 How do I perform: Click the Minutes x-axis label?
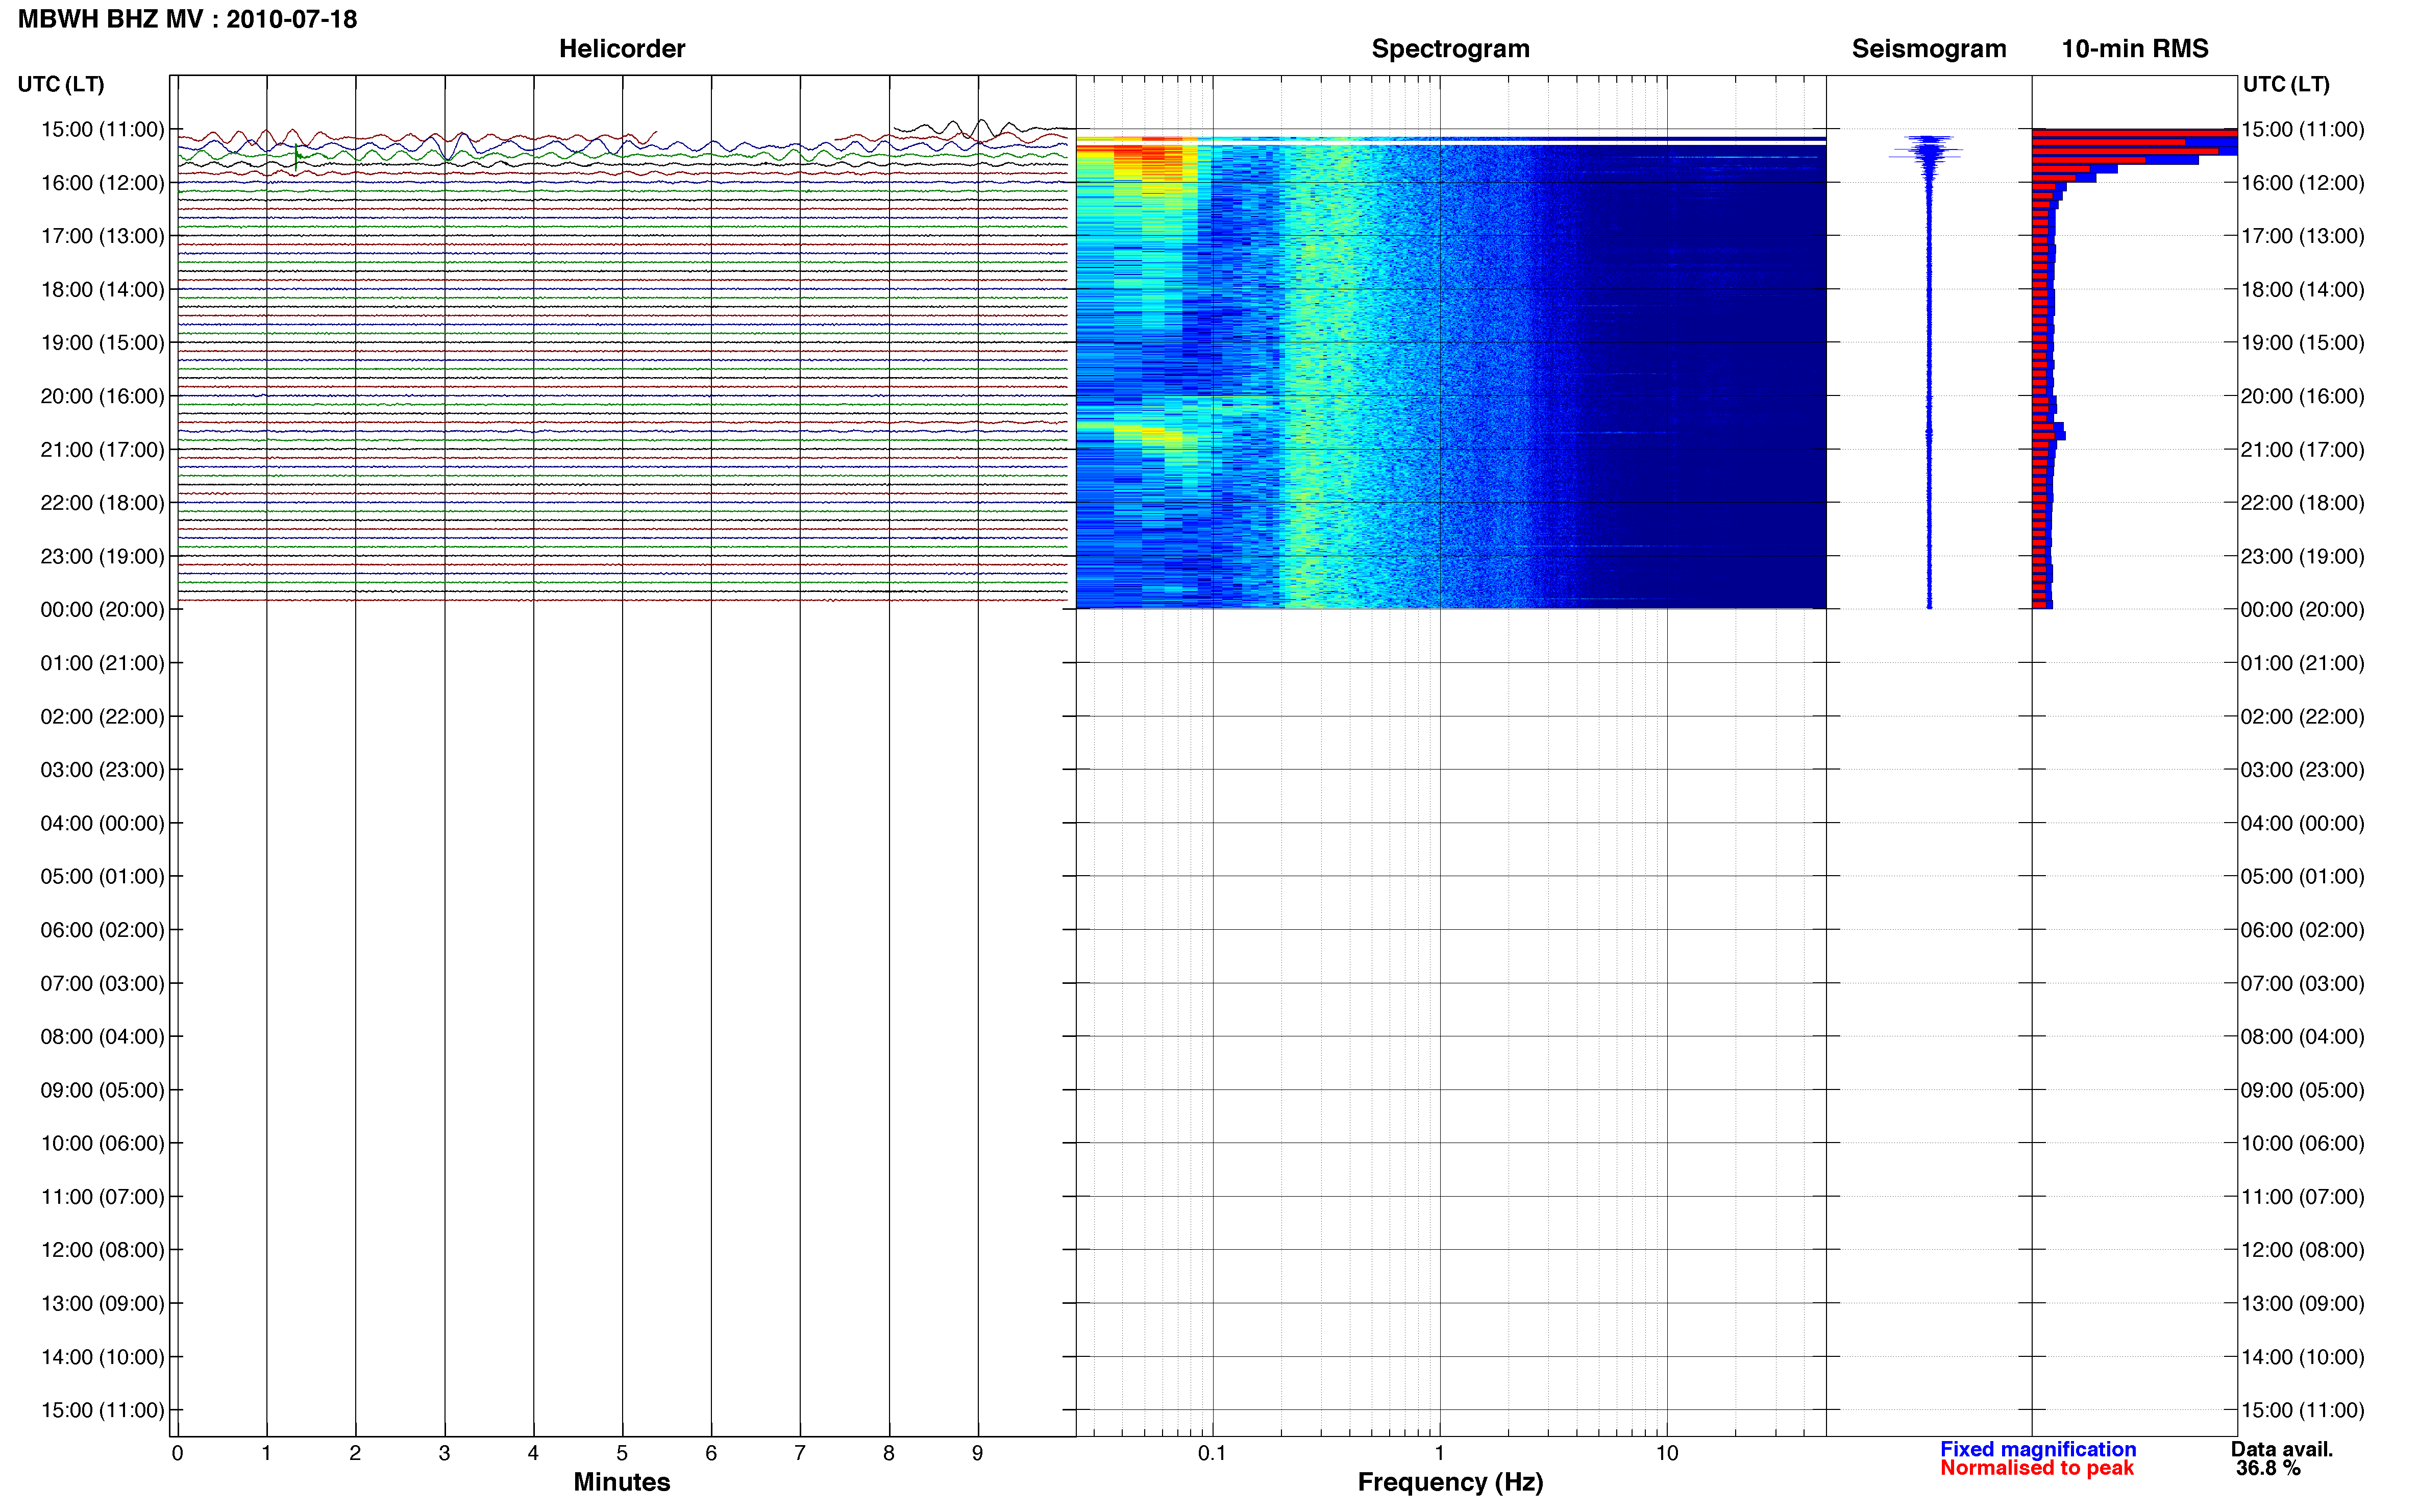(621, 1481)
